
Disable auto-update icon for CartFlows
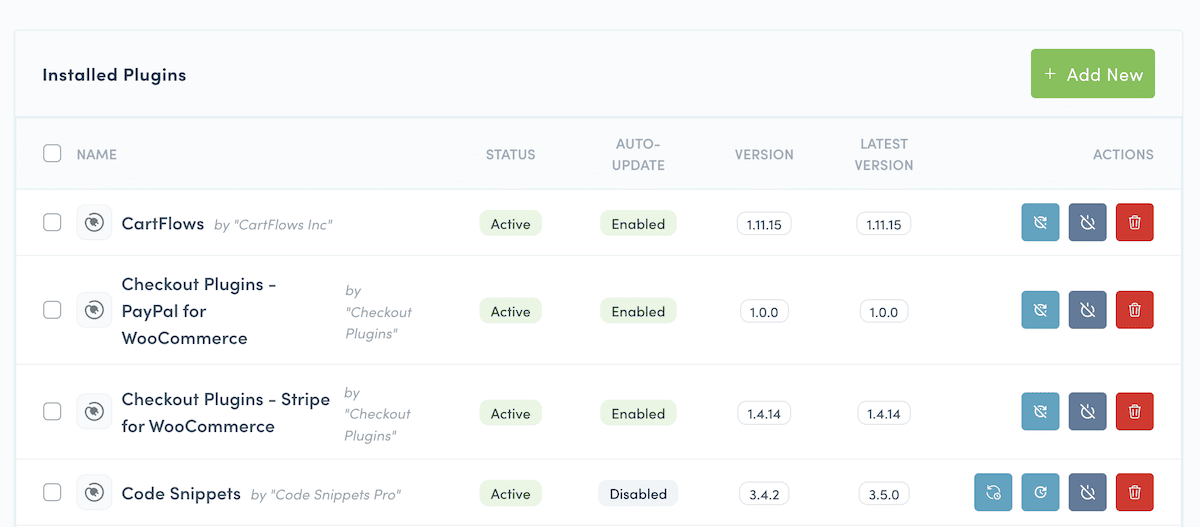(1040, 223)
